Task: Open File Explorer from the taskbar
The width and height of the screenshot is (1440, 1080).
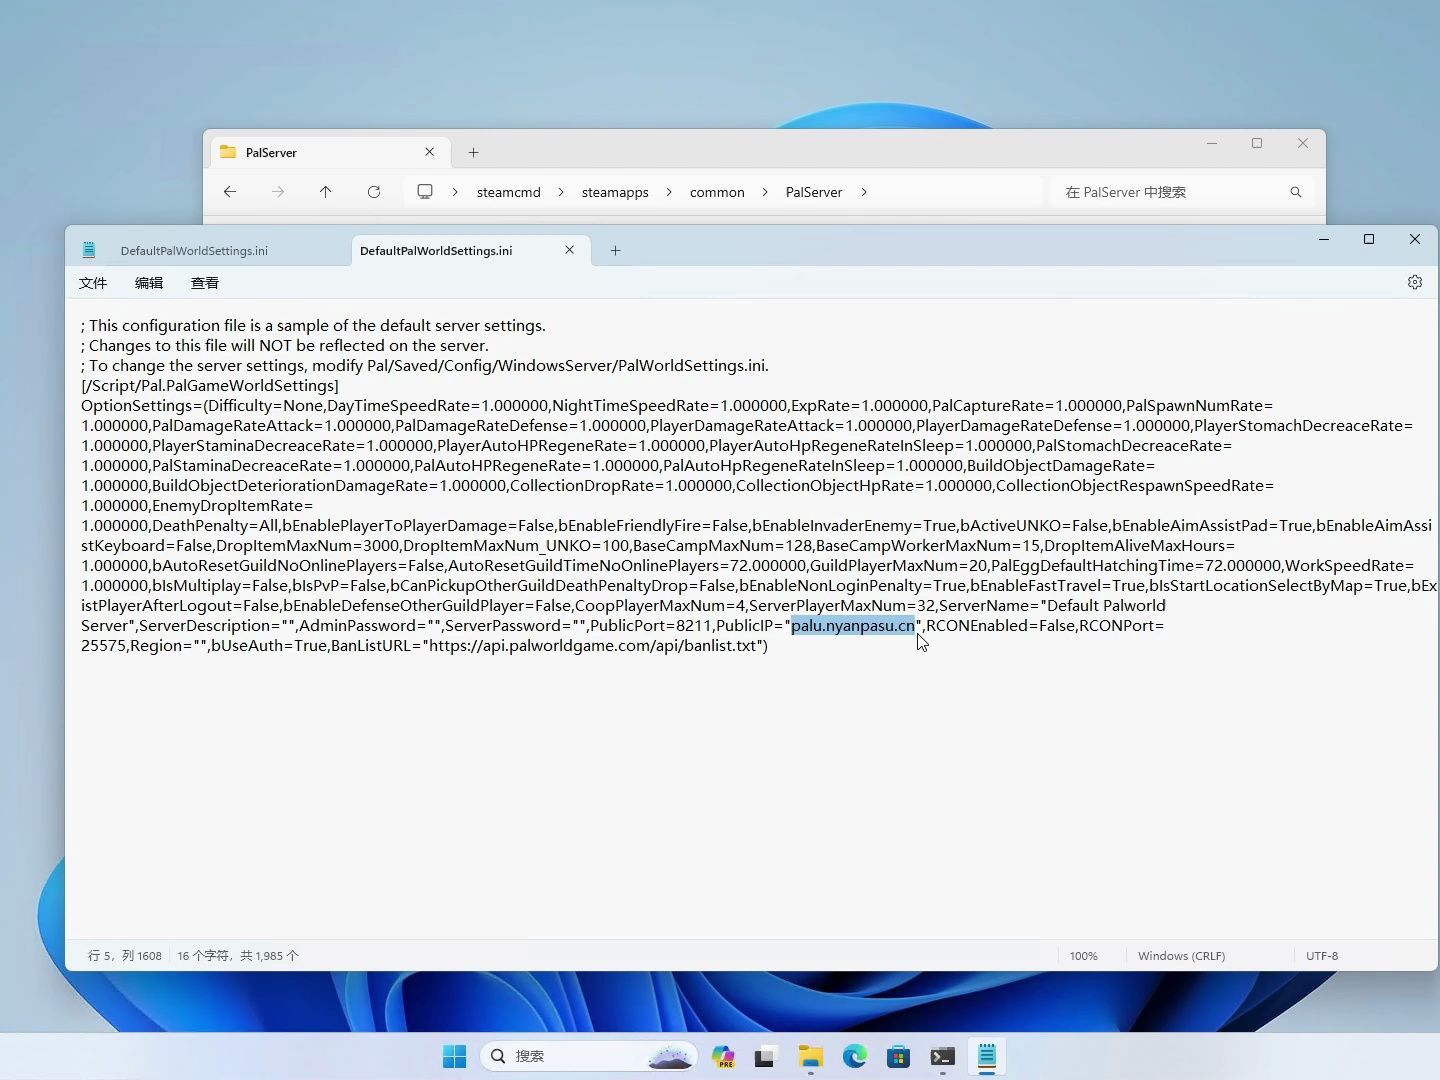Action: pos(810,1056)
